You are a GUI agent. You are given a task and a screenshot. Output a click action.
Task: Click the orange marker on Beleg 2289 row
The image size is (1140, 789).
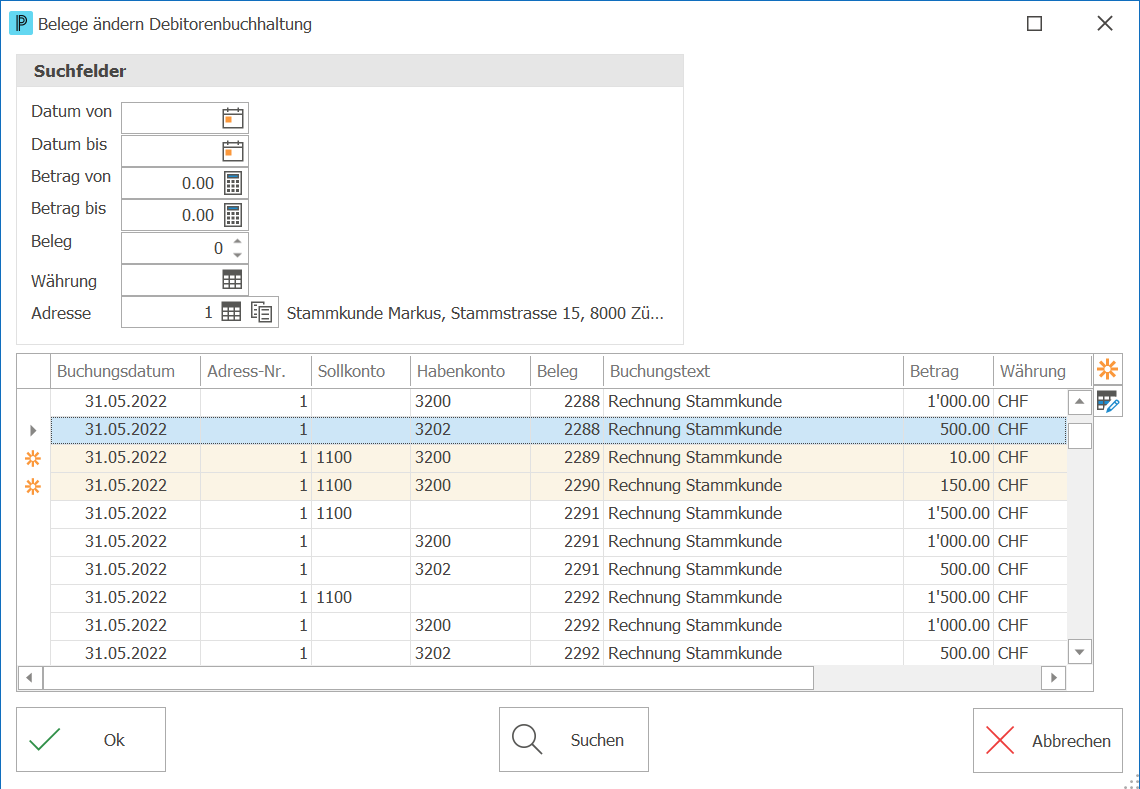[x=33, y=458]
